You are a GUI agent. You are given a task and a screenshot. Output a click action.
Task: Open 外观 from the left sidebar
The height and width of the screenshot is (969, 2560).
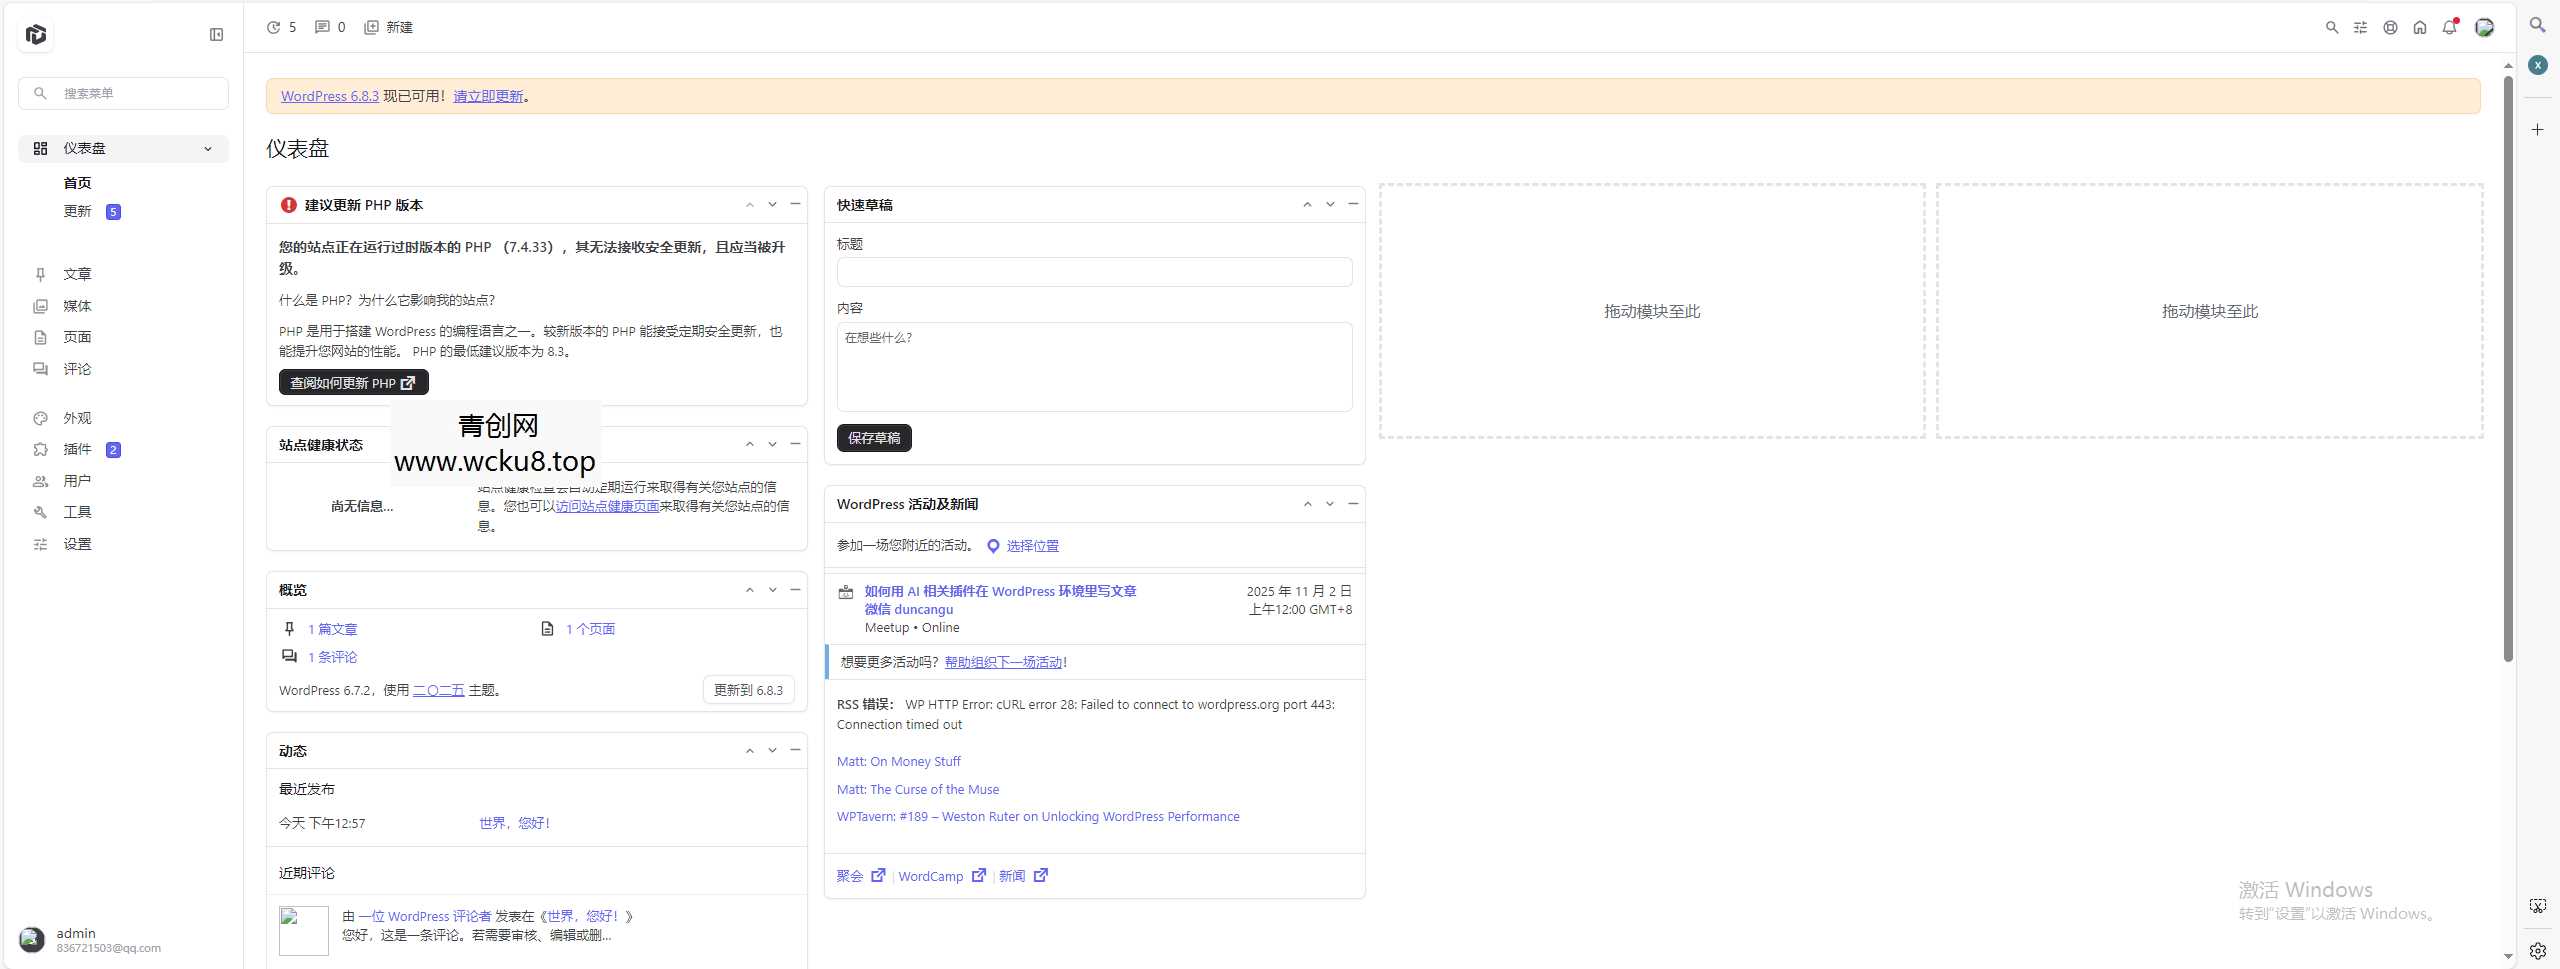(77, 418)
